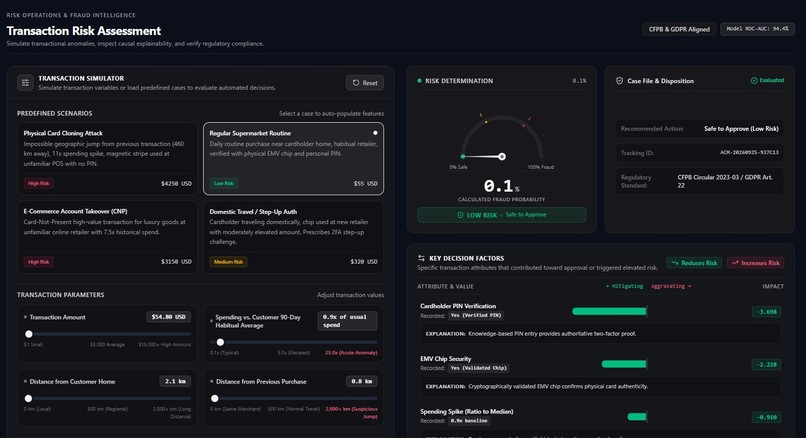Adjust the Spending vs. 90-Day Average slider
Screen dimensions: 806x438
click(221, 342)
